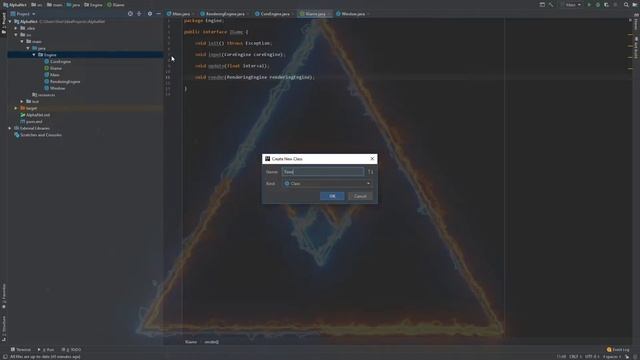
Task: Click java breadcrumb in navigation bar
Action: [73, 5]
